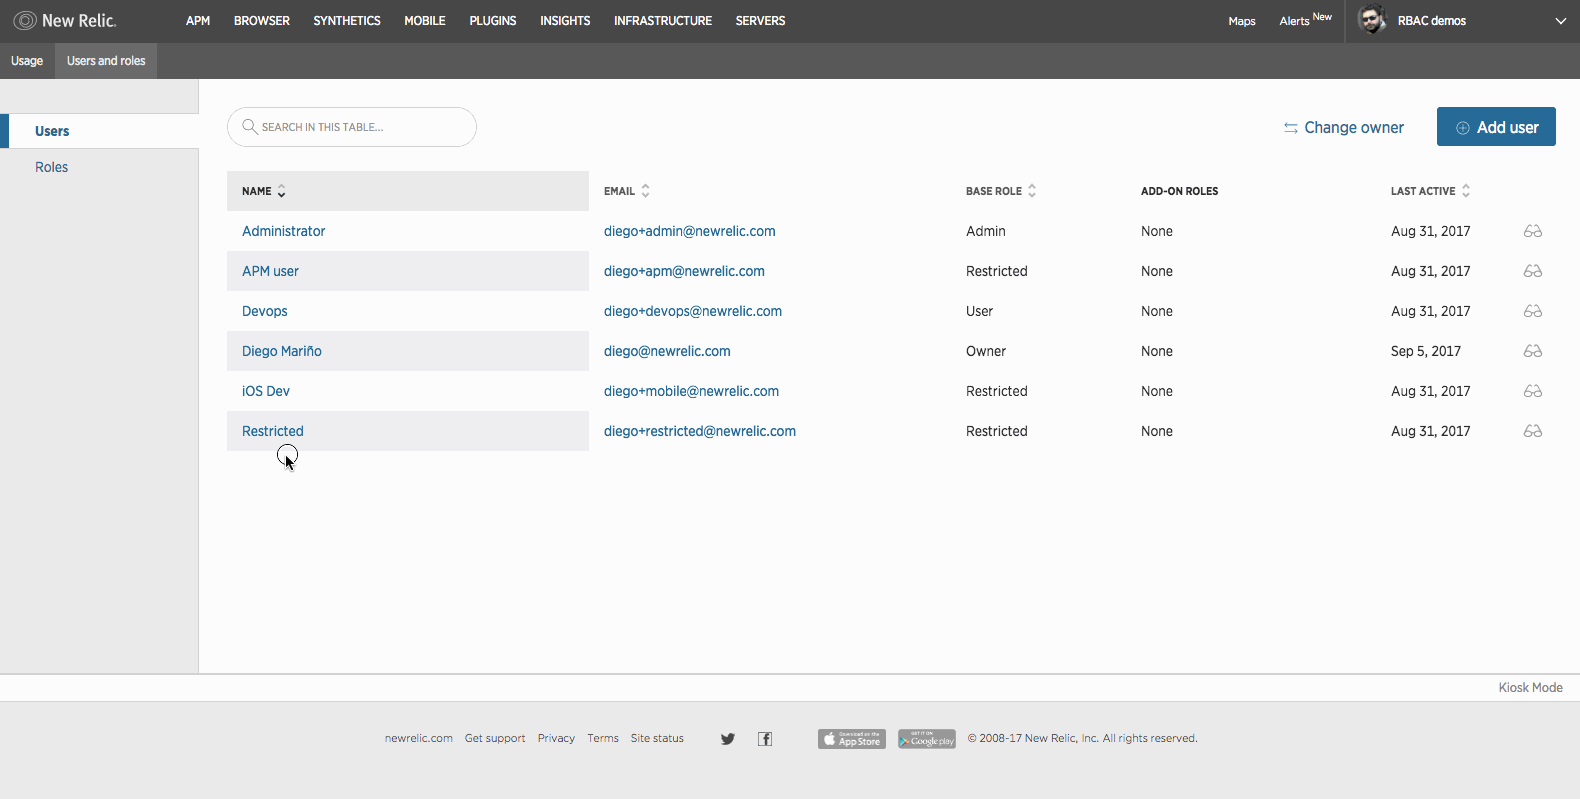Open the APM menu
The height and width of the screenshot is (799, 1580).
coord(198,20)
